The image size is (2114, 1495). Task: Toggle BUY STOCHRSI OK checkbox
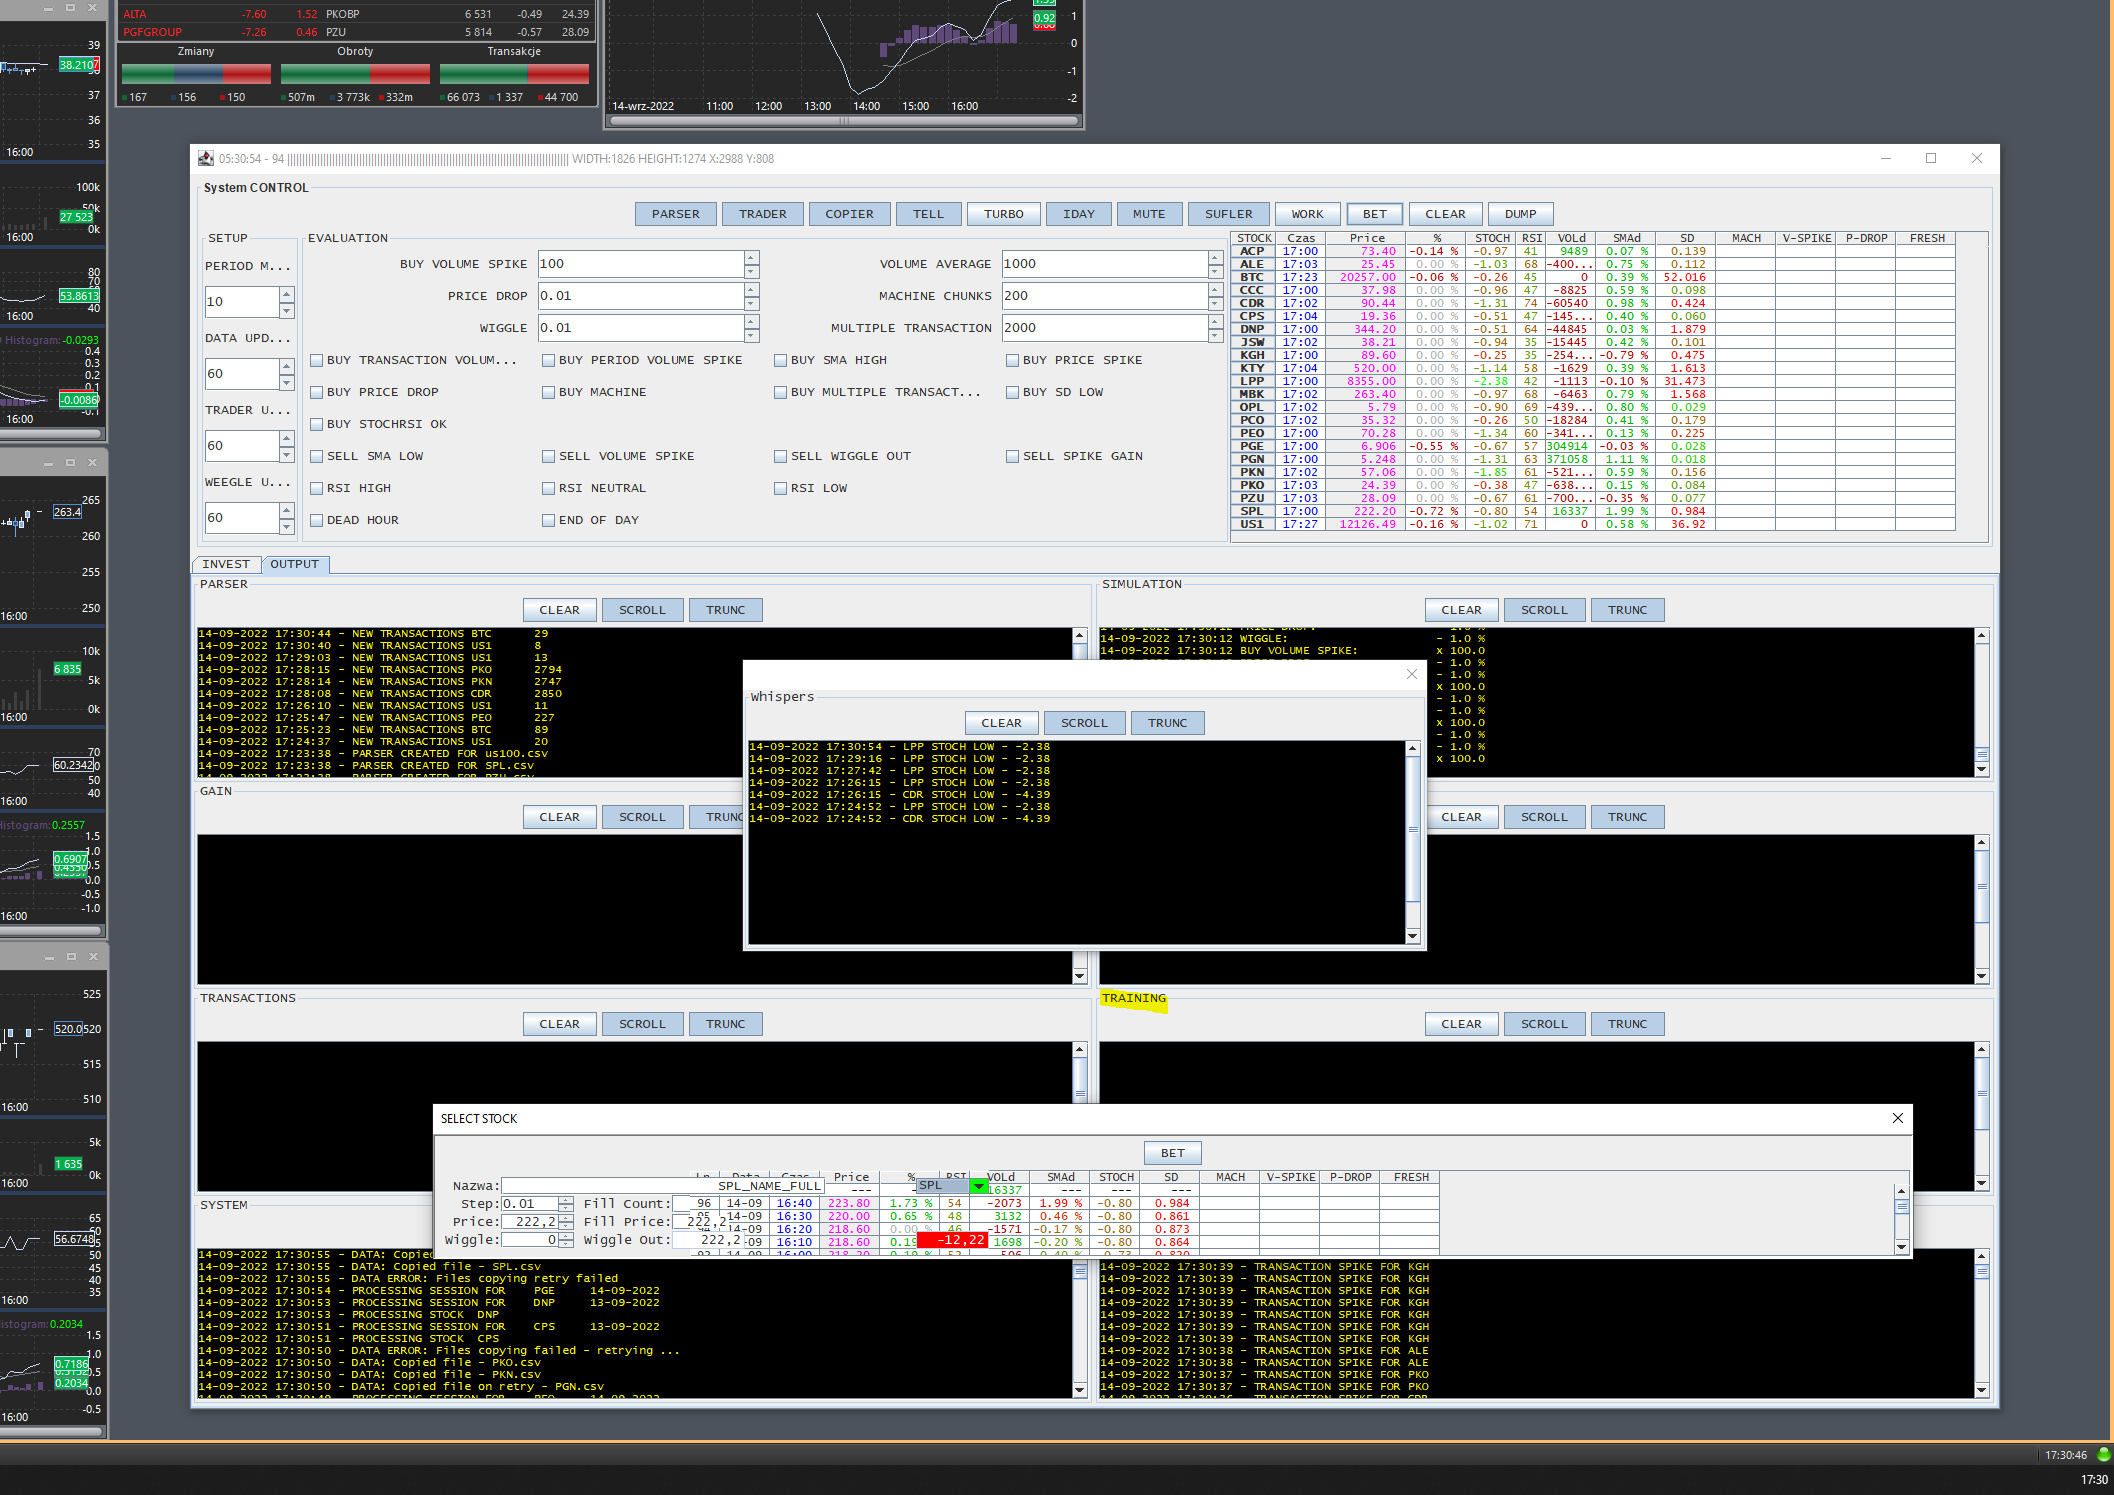(316, 424)
